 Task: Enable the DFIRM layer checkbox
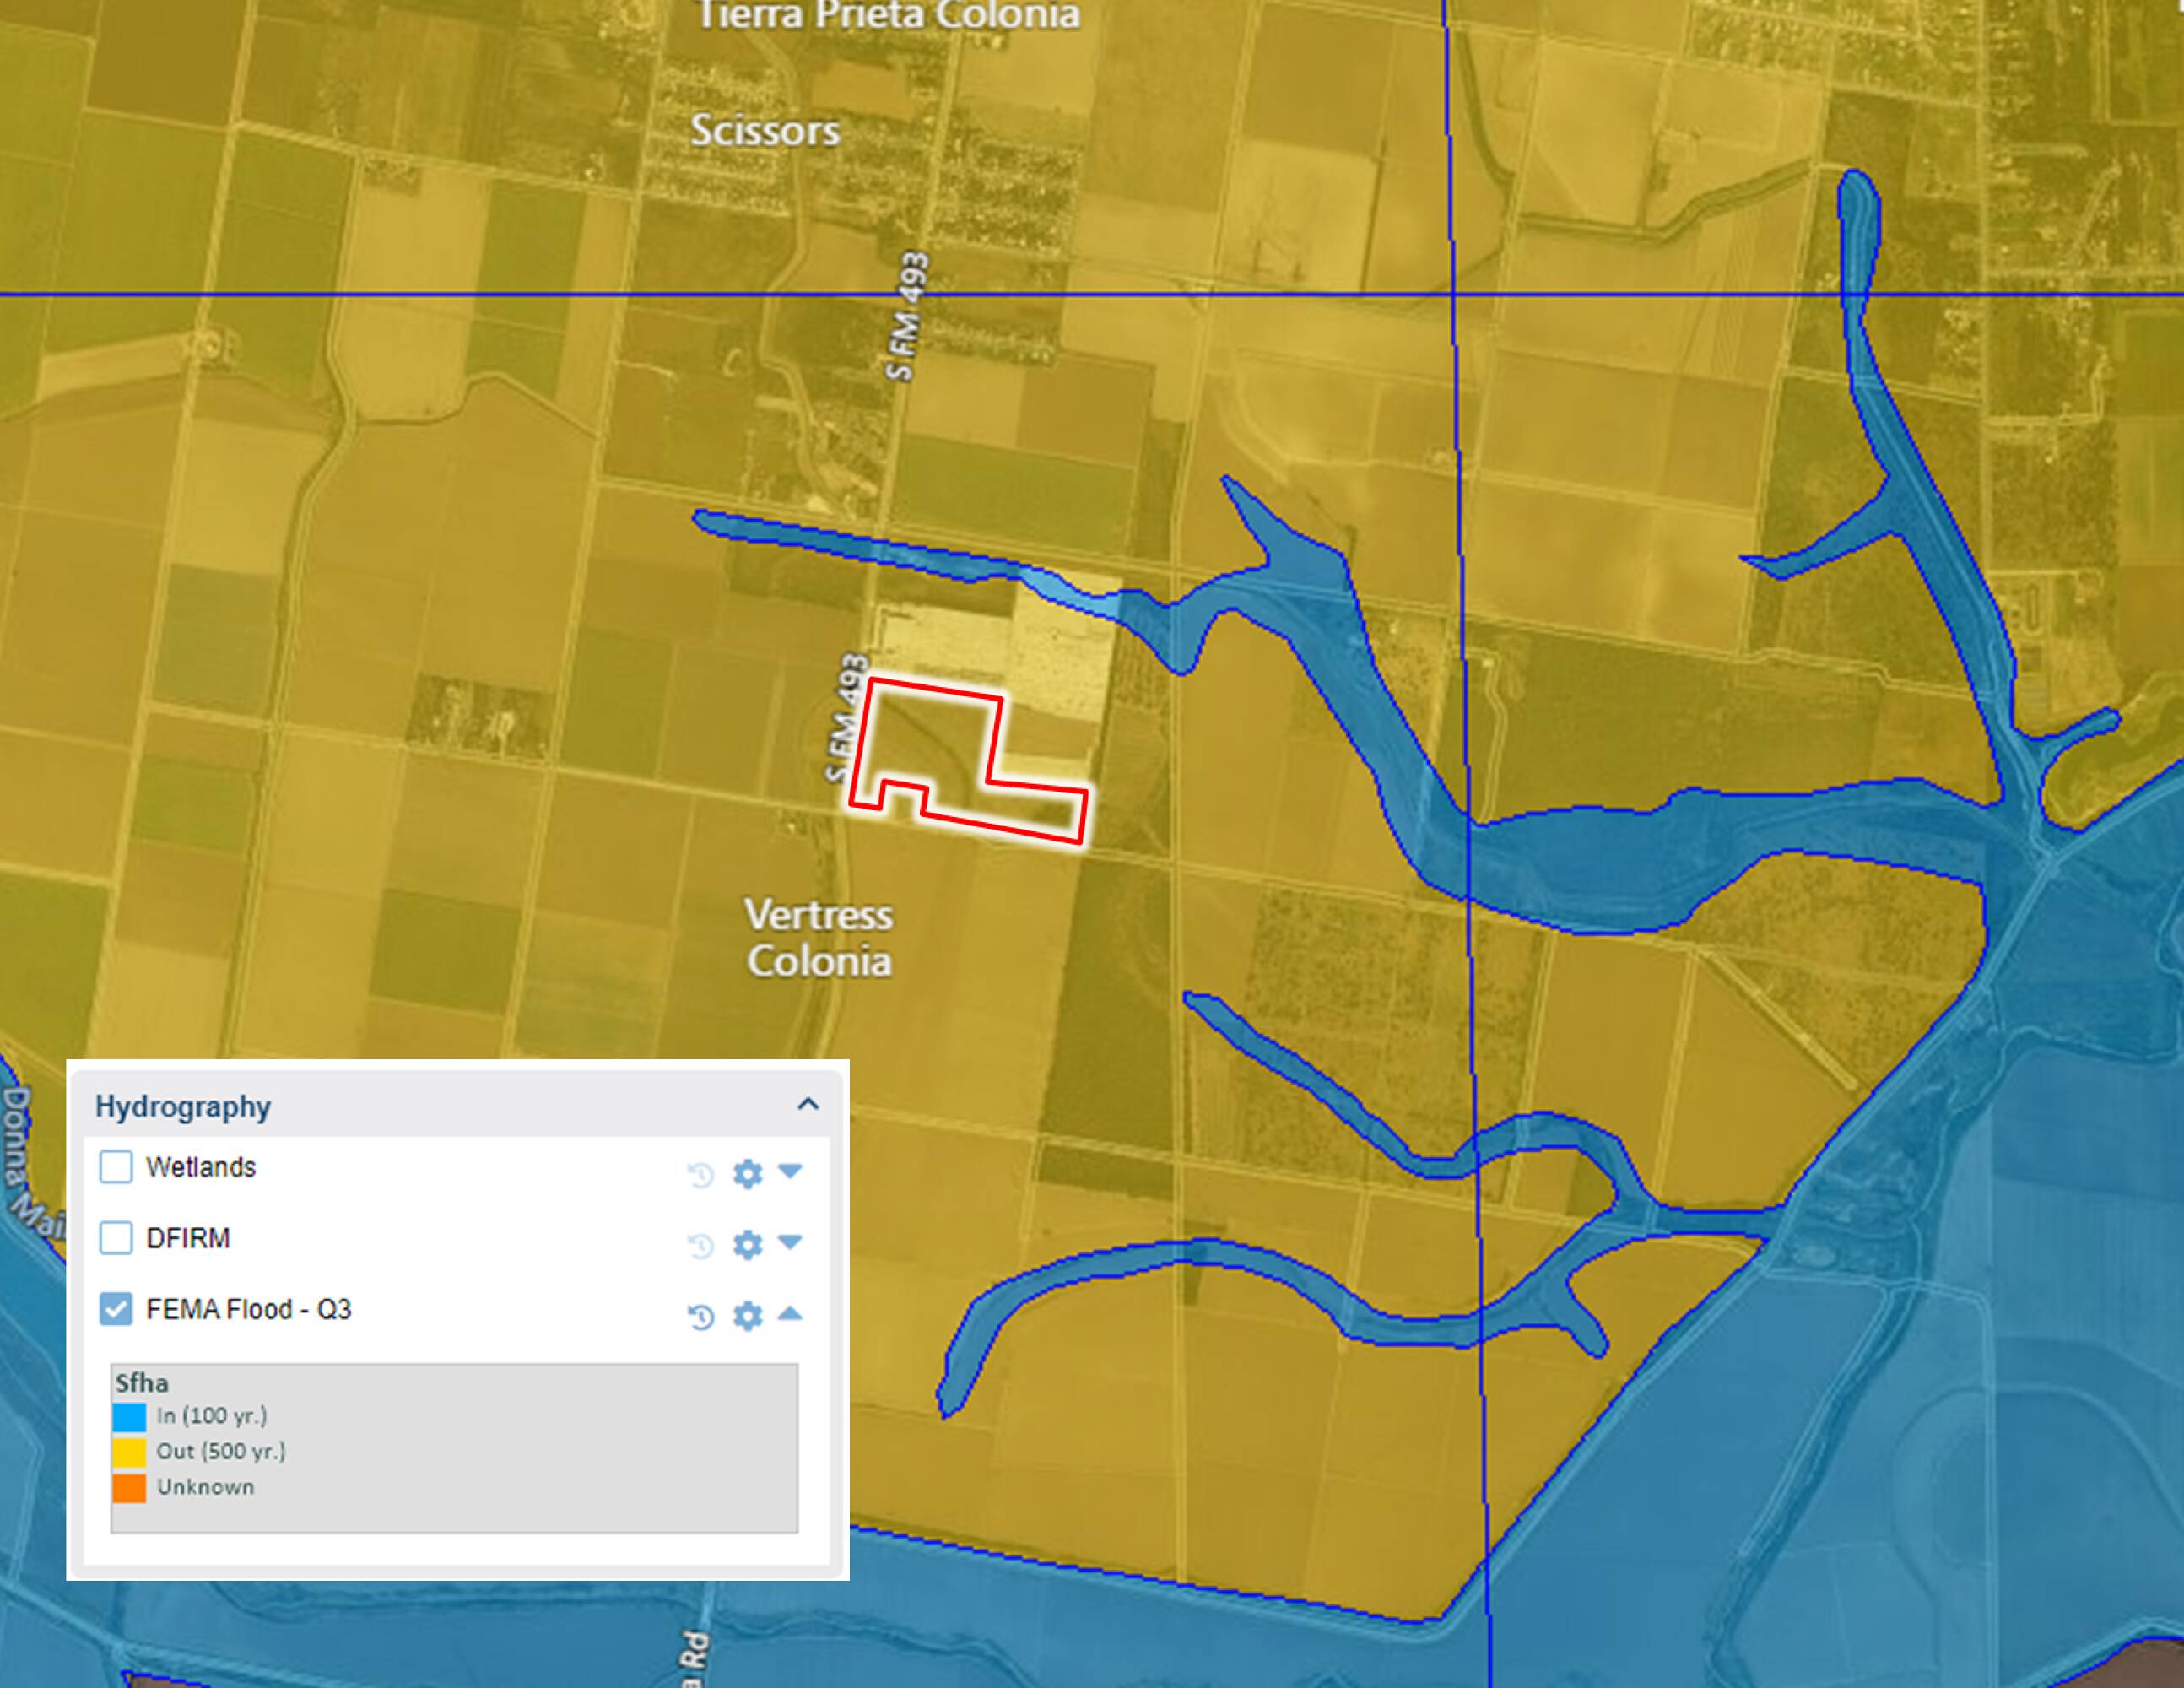click(116, 1237)
